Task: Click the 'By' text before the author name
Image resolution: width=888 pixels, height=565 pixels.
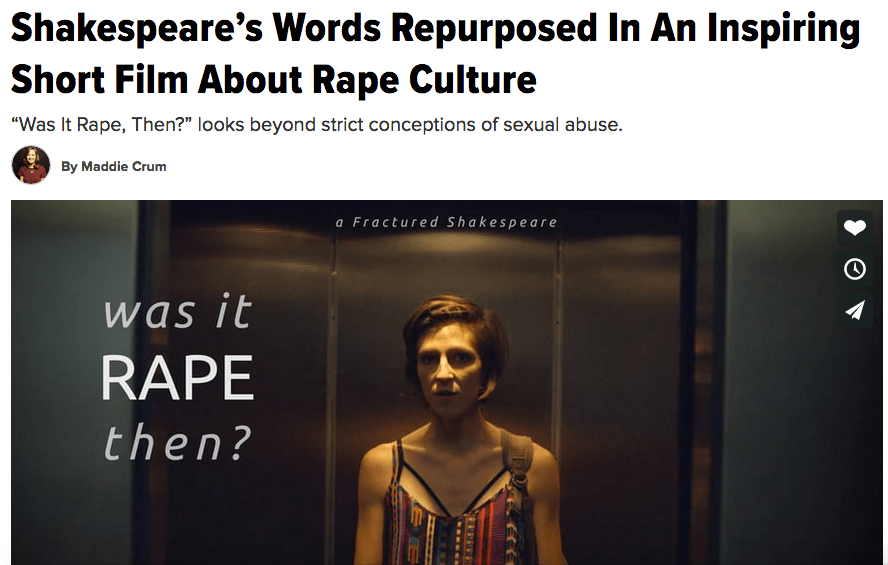Action: click(x=69, y=166)
